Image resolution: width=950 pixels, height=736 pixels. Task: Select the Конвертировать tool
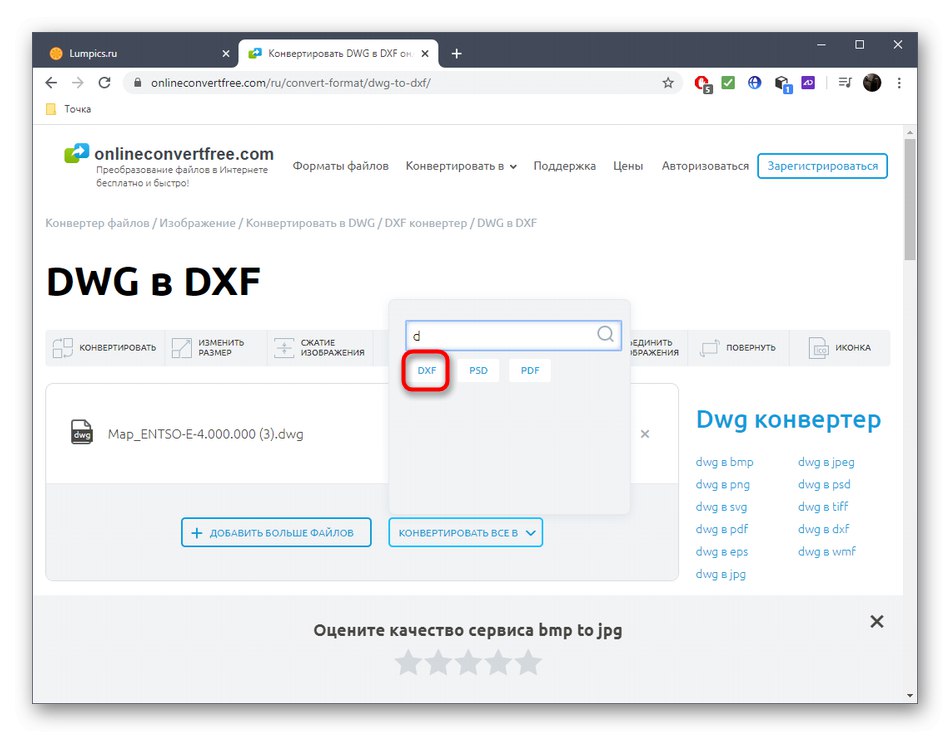104,348
